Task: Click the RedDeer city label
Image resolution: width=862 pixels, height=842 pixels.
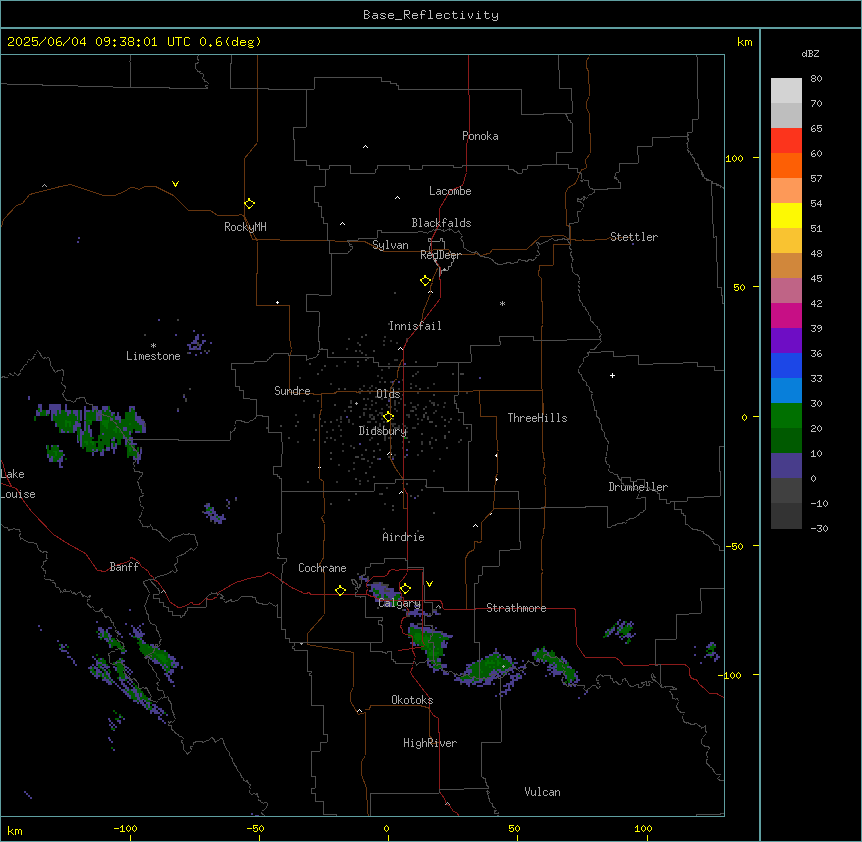Action: click(440, 255)
